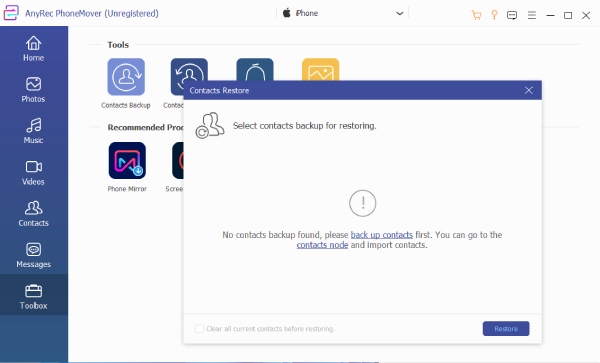Viewport: 600px width, 363px height.
Task: Minimize the AnyRec PhoneMover window
Action: (550, 15)
